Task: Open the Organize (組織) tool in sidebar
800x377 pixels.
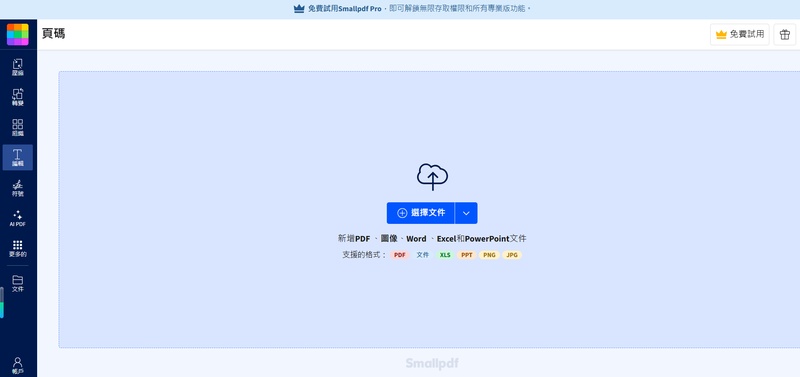Action: tap(17, 128)
